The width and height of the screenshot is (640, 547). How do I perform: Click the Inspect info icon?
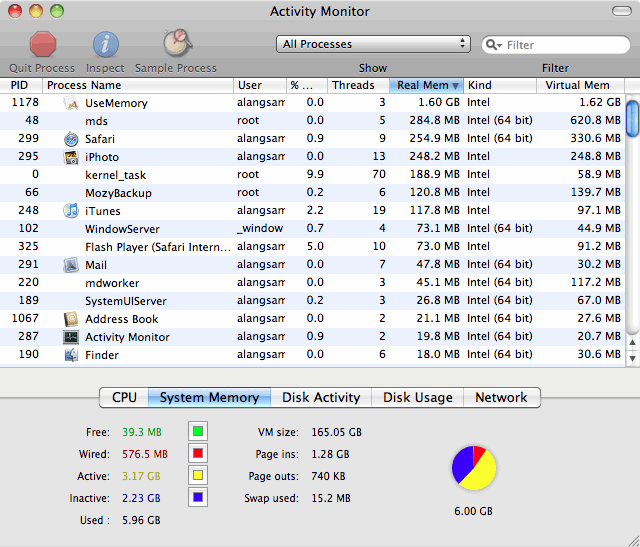click(x=106, y=44)
